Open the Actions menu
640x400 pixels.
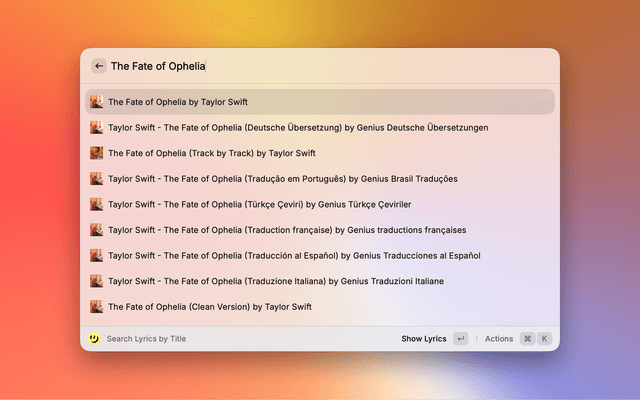499,339
